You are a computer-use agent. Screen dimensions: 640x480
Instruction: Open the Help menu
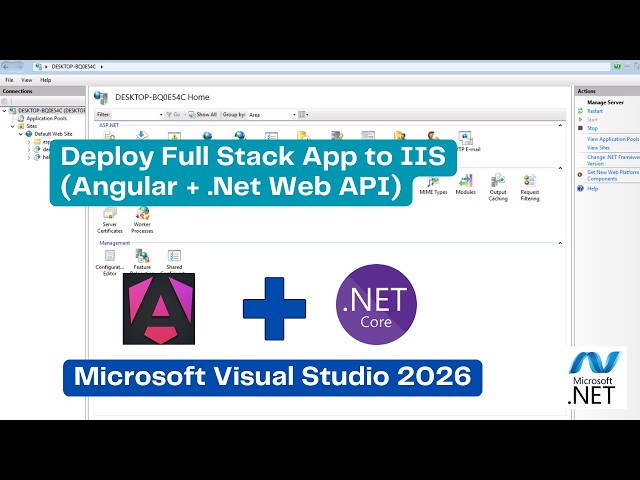click(x=46, y=80)
